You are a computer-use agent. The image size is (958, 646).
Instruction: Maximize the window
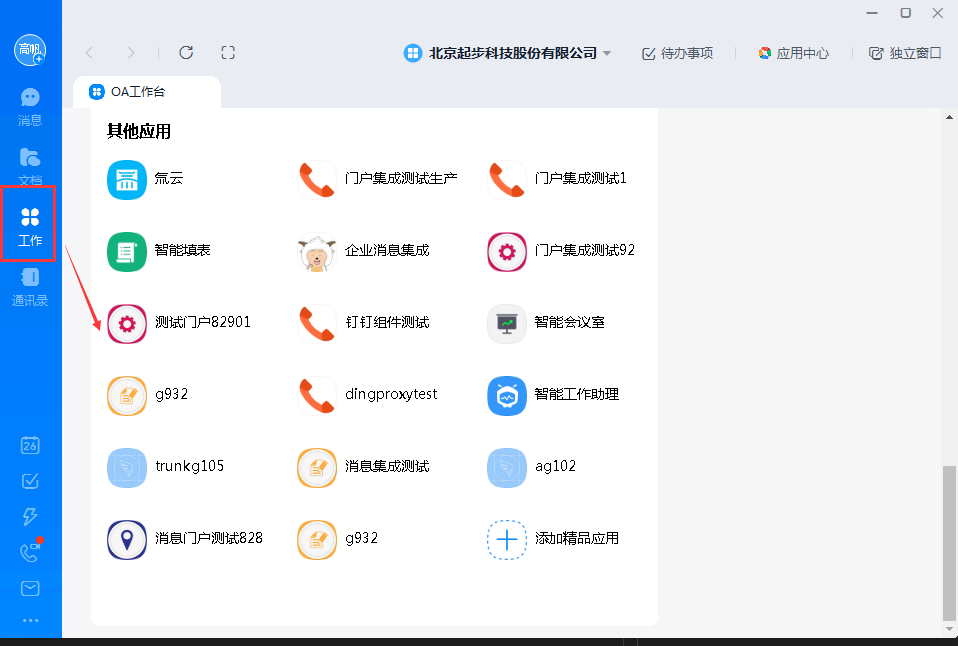click(905, 13)
